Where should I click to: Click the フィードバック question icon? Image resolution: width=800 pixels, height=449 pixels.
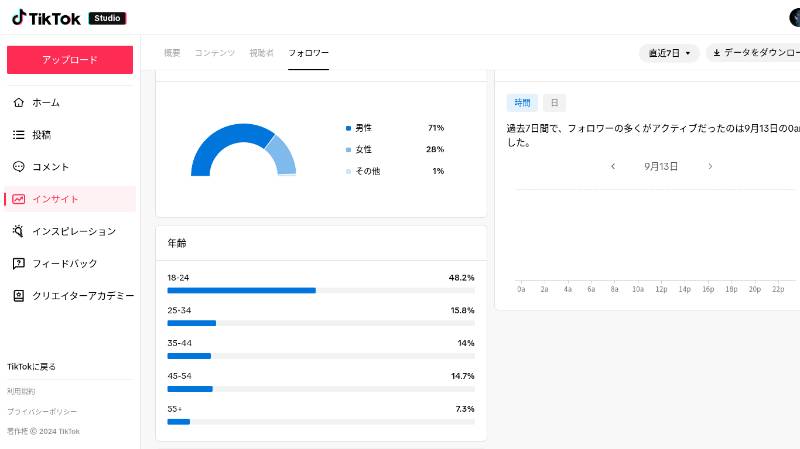pos(18,263)
